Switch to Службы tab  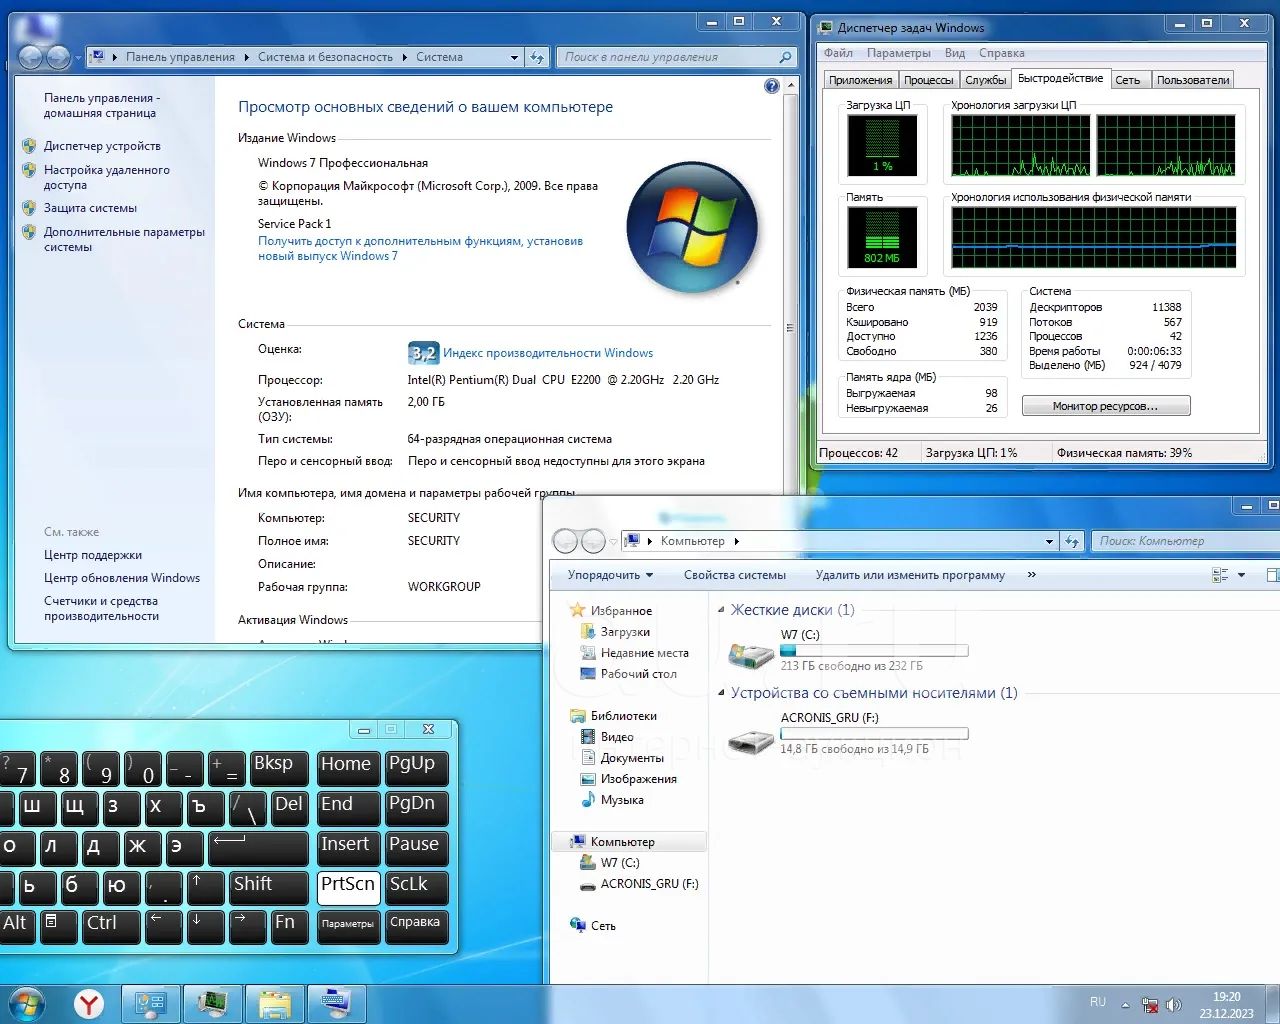point(985,80)
